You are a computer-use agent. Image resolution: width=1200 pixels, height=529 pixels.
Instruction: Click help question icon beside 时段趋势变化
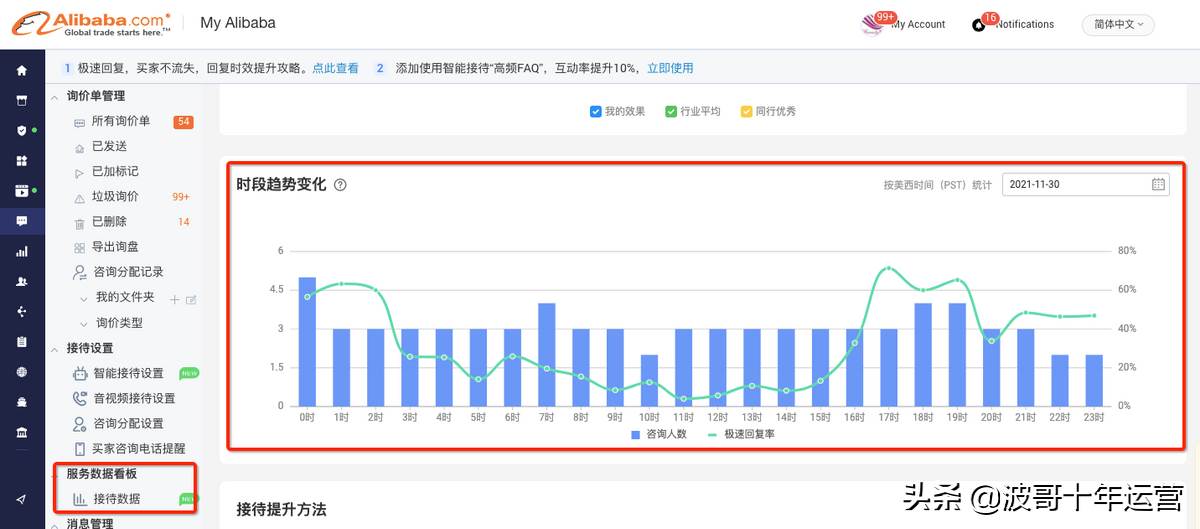click(340, 185)
